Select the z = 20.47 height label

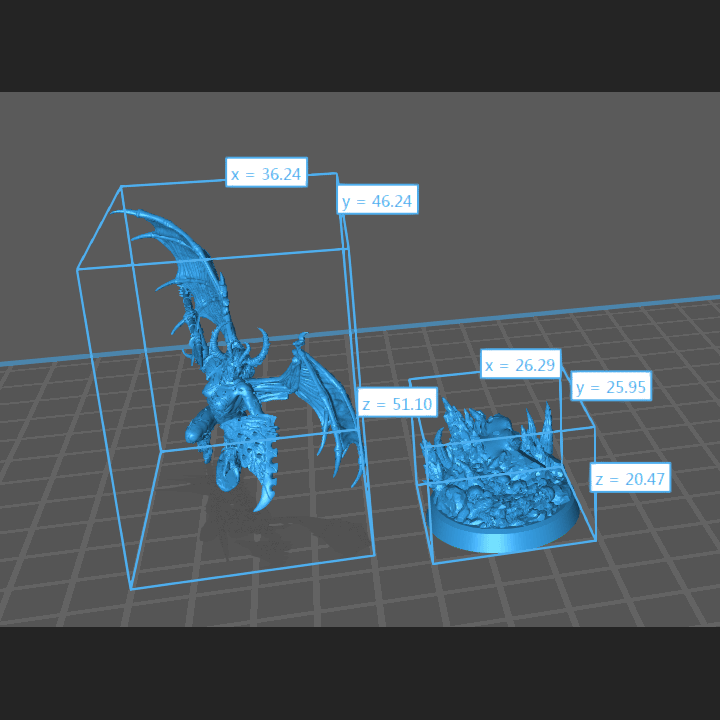[629, 479]
